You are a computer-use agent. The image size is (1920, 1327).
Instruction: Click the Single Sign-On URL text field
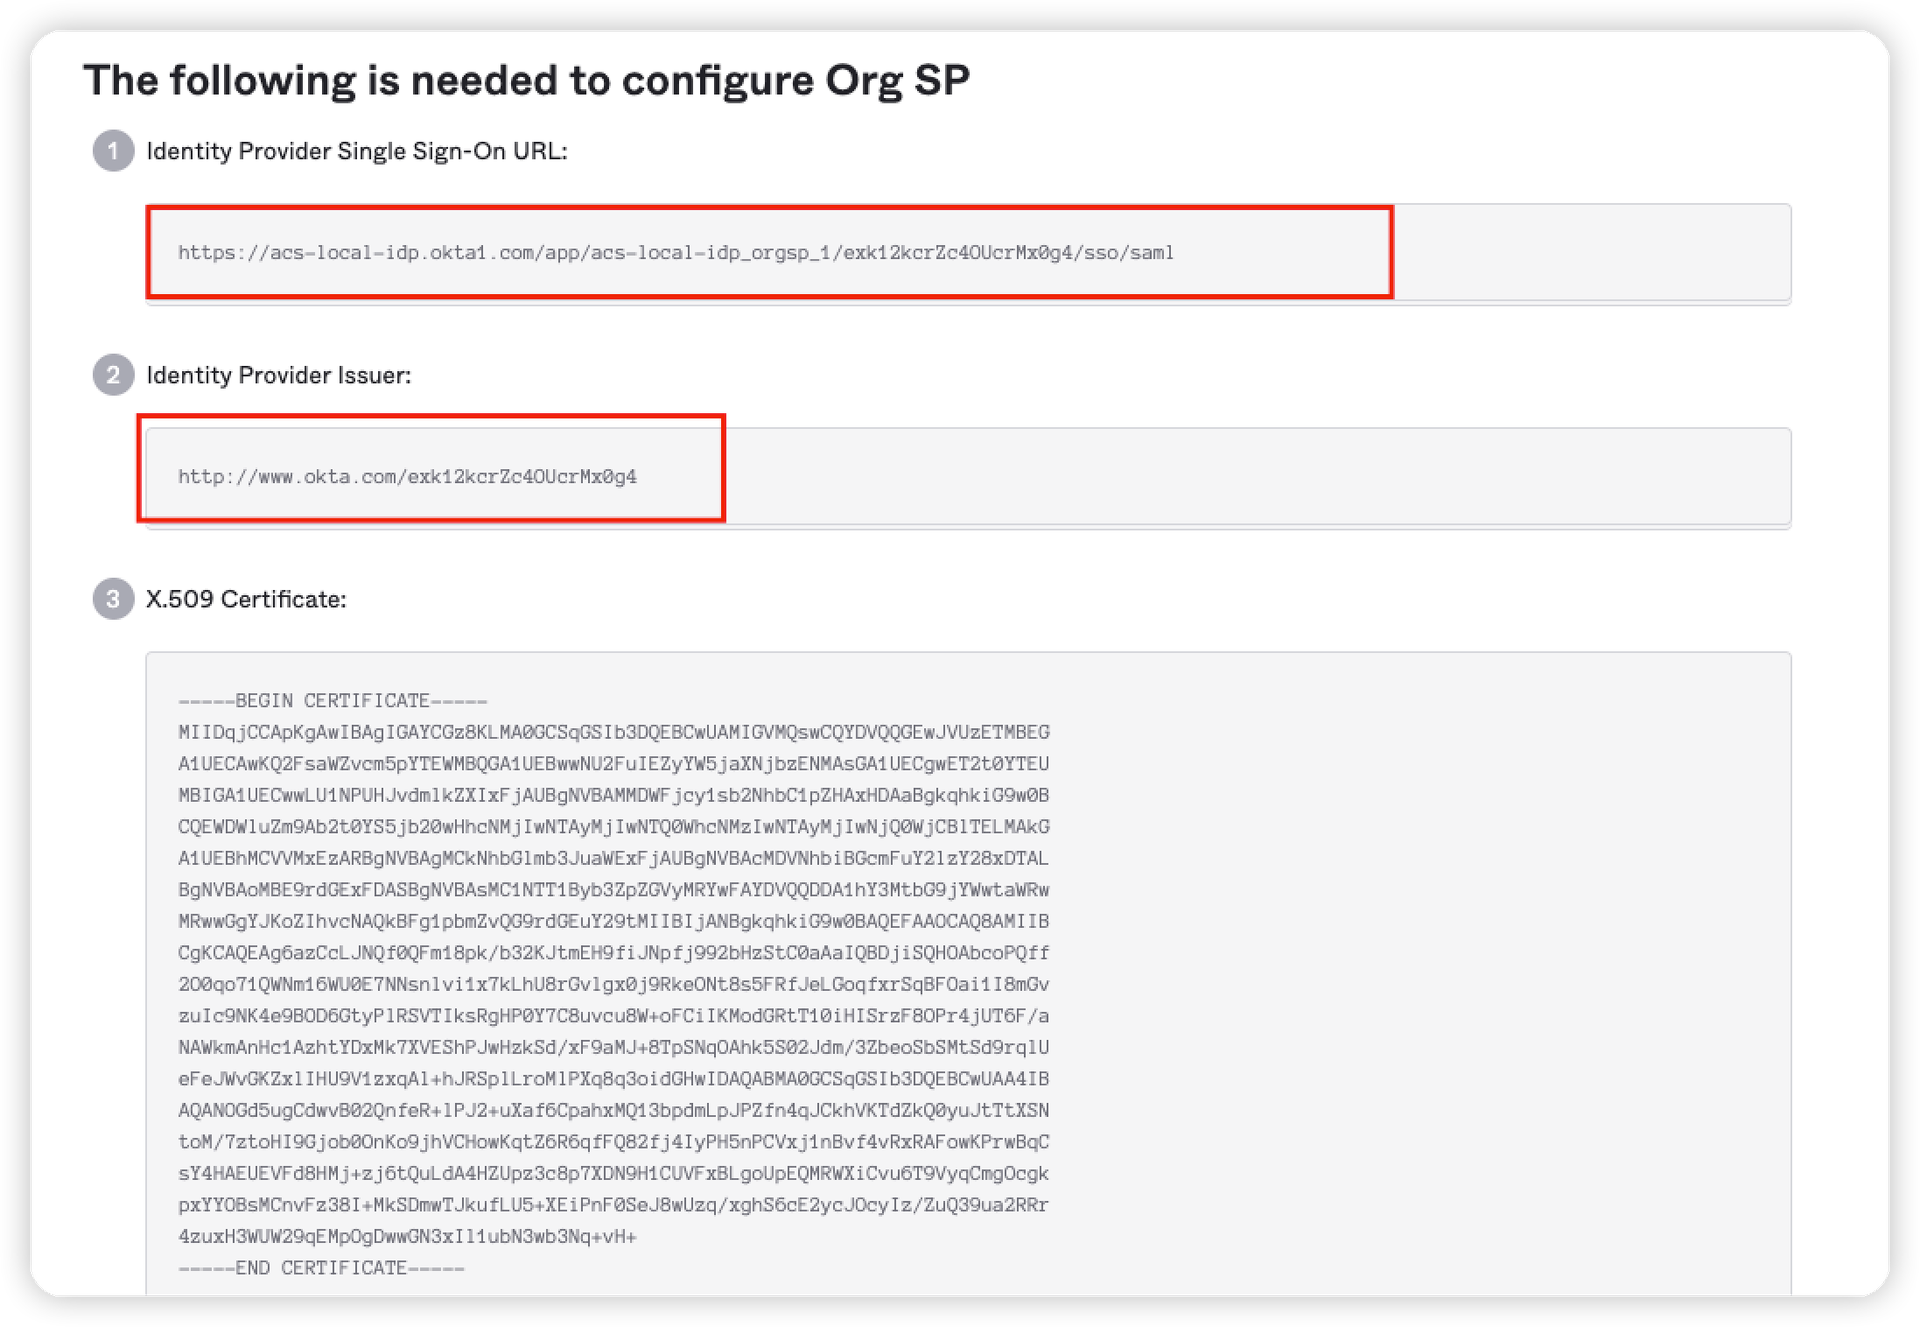pos(675,253)
